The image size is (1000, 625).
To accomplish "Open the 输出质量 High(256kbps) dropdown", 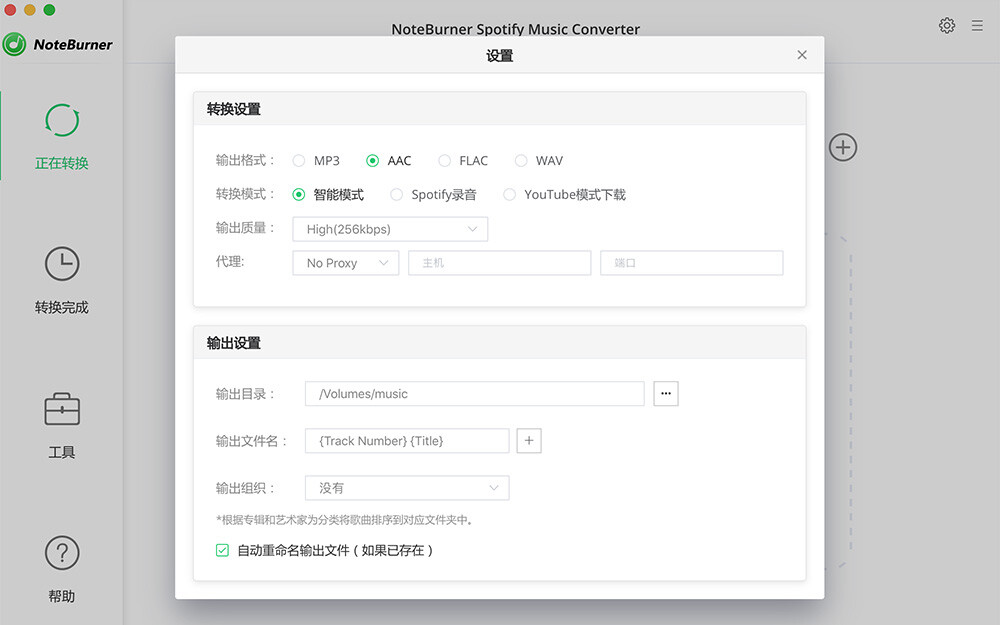I will click(390, 229).
